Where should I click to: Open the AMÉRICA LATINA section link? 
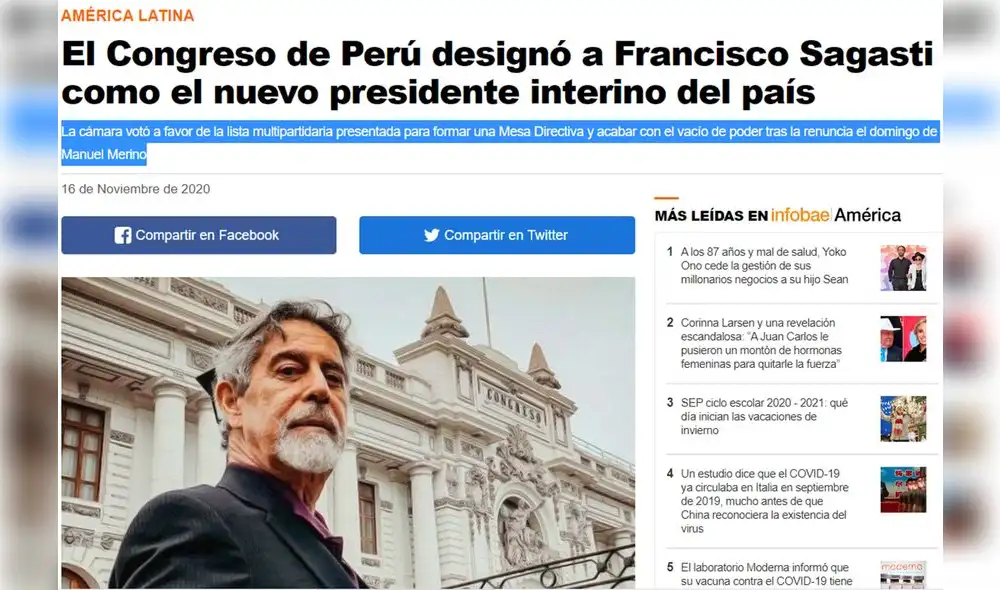[128, 16]
